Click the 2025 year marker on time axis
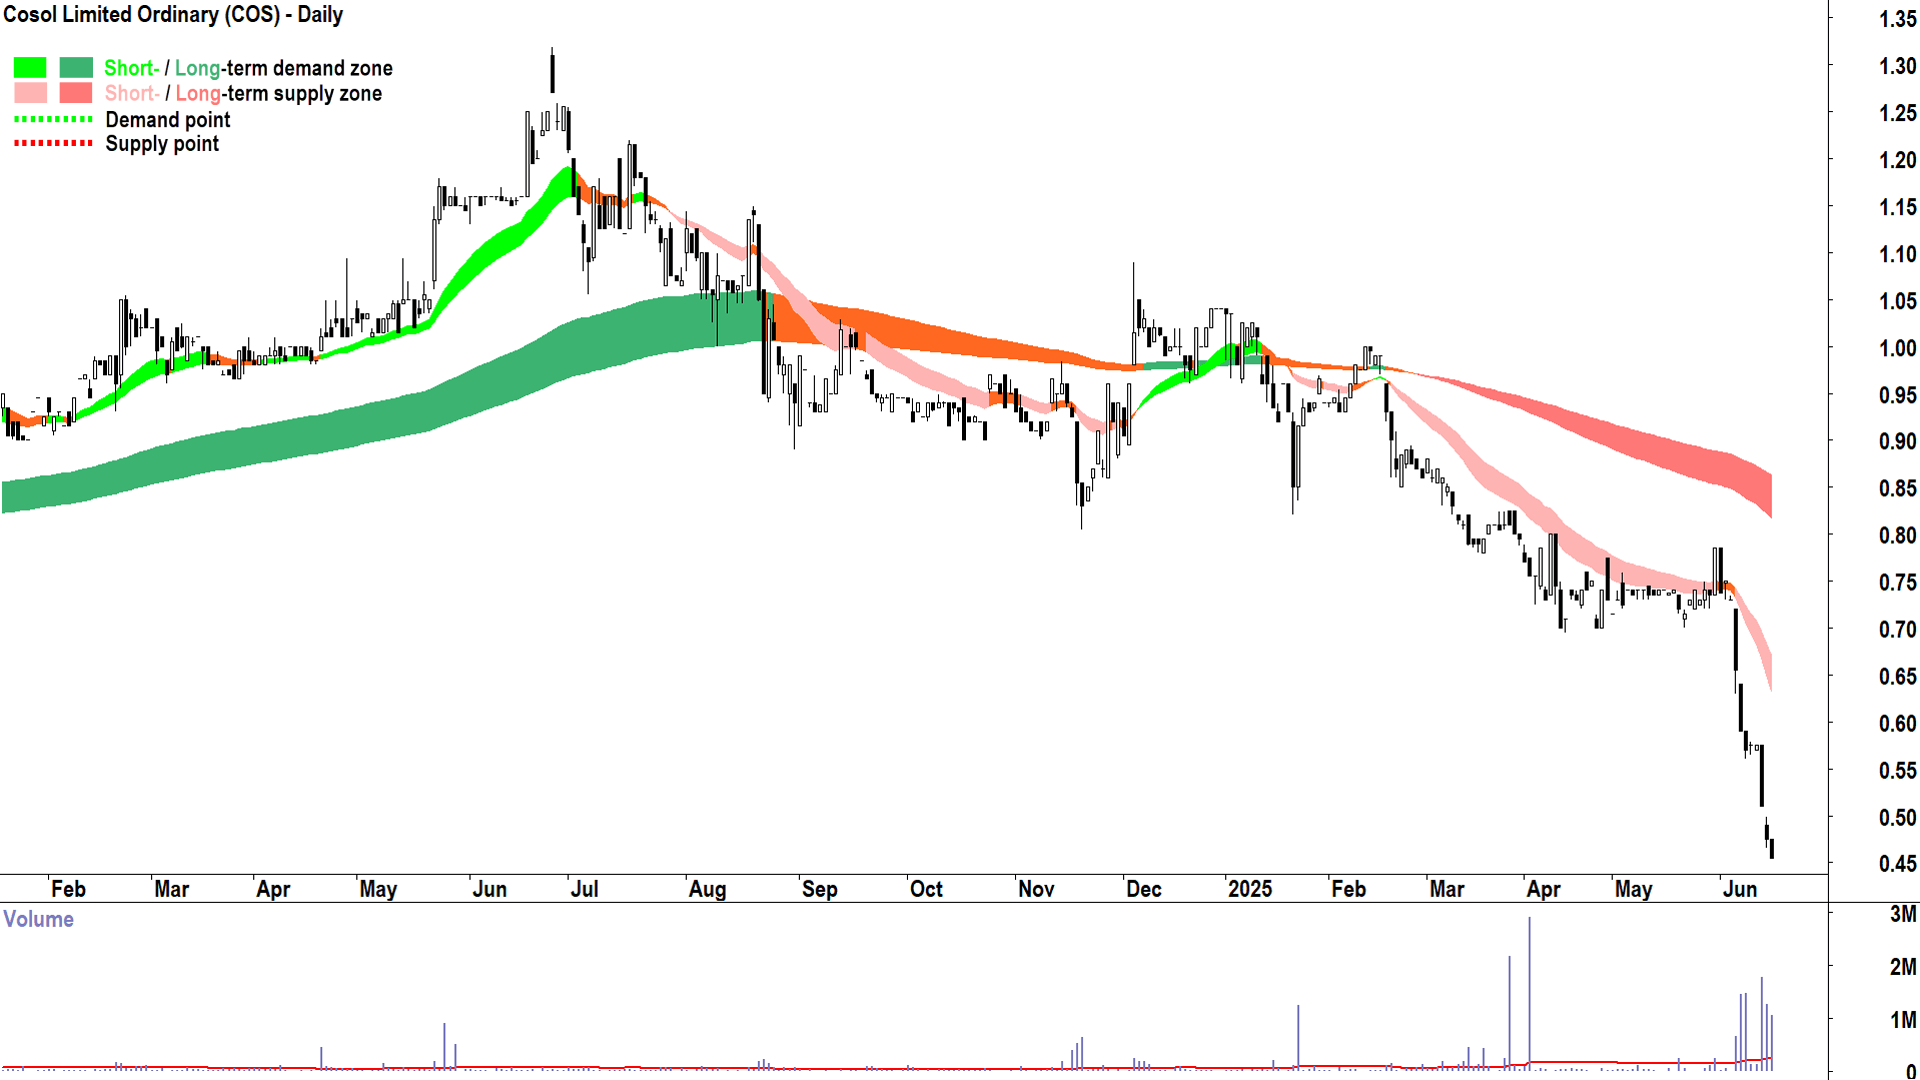 click(1250, 889)
